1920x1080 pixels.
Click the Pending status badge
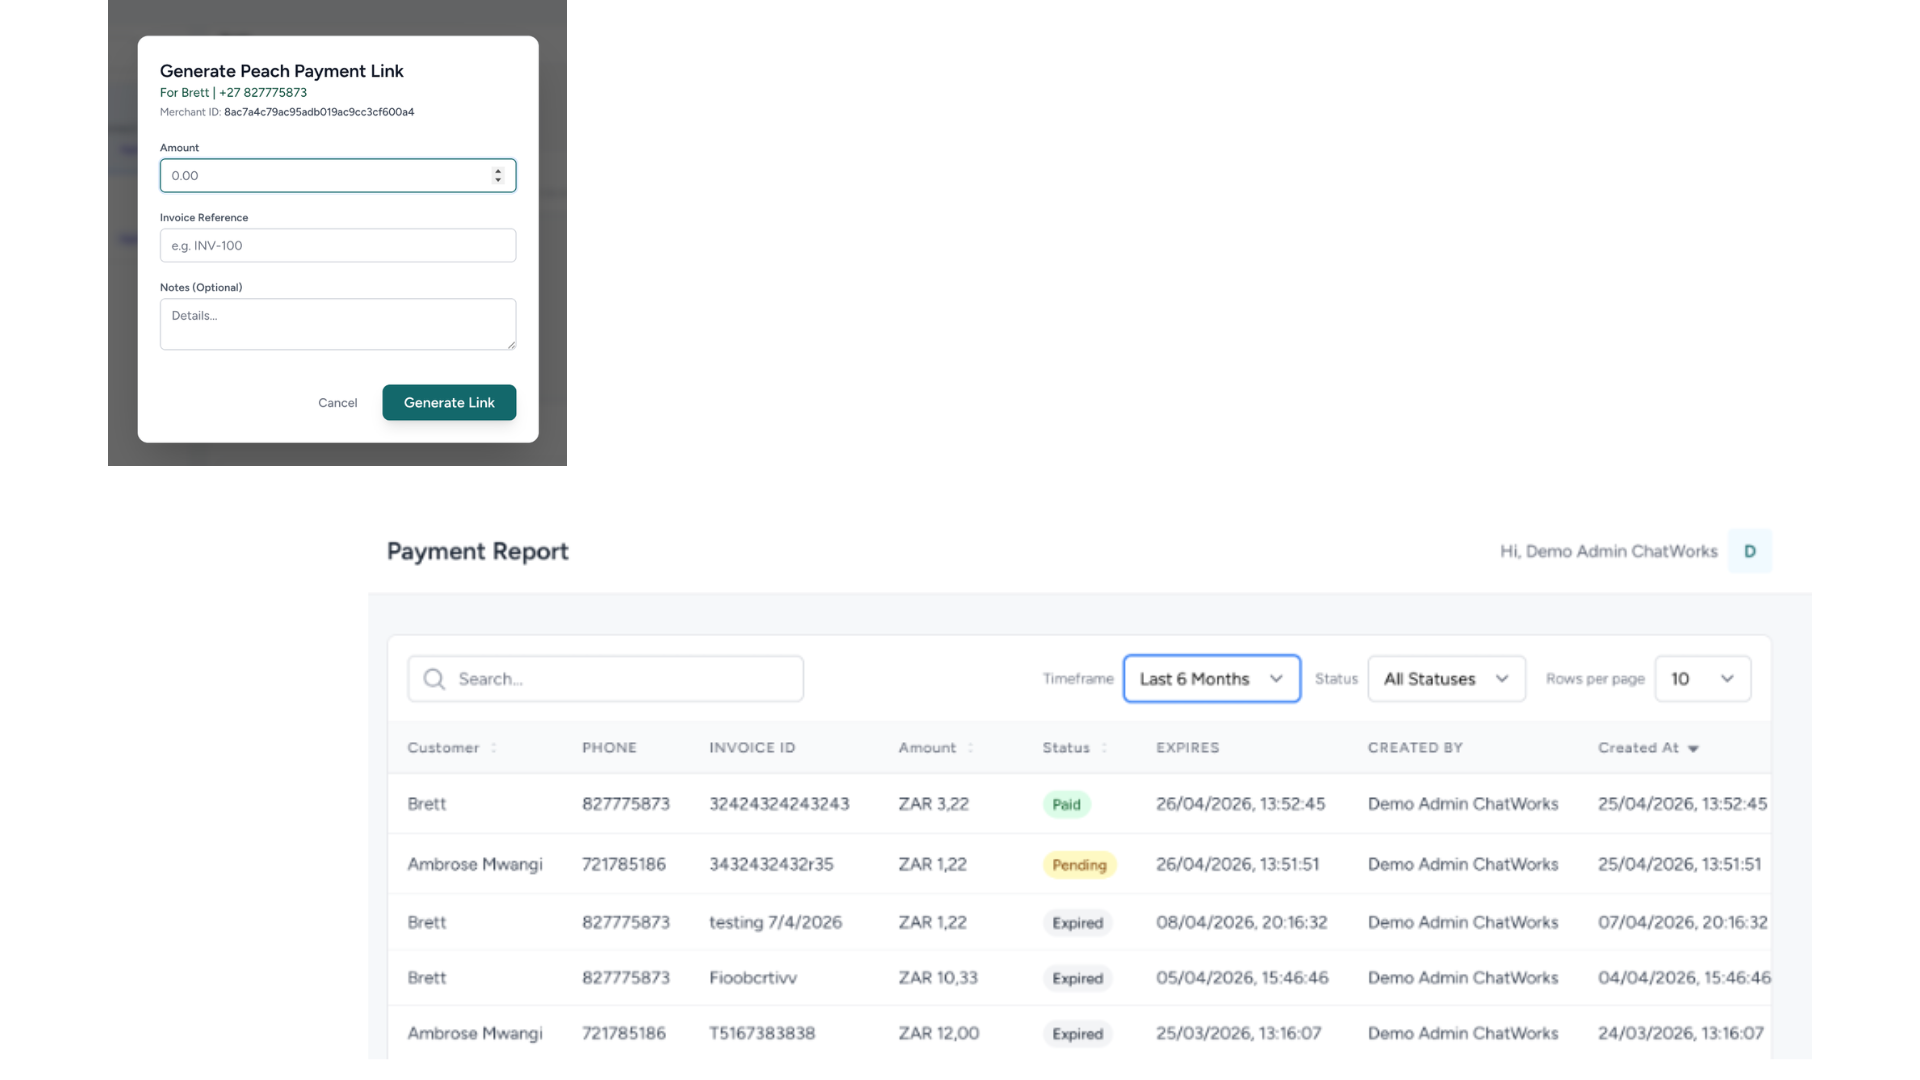tap(1079, 865)
